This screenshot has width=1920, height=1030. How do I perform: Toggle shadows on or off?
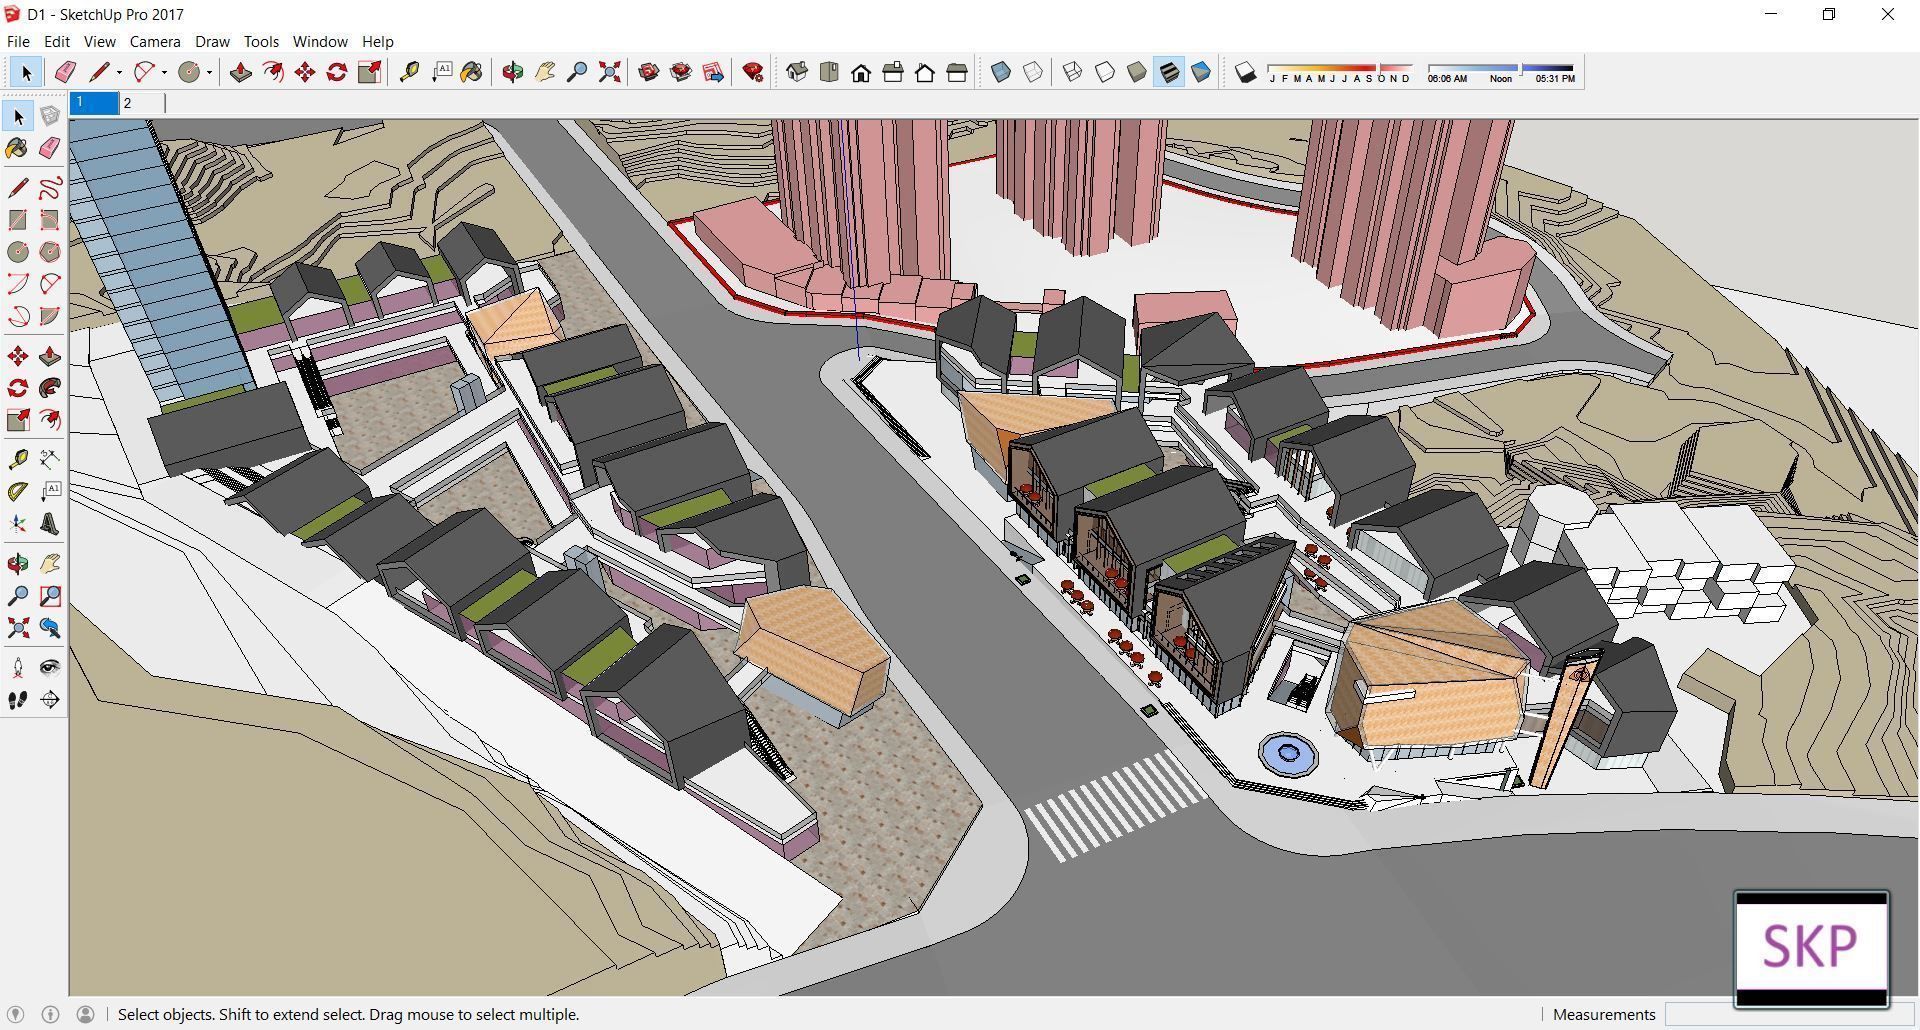(1245, 72)
